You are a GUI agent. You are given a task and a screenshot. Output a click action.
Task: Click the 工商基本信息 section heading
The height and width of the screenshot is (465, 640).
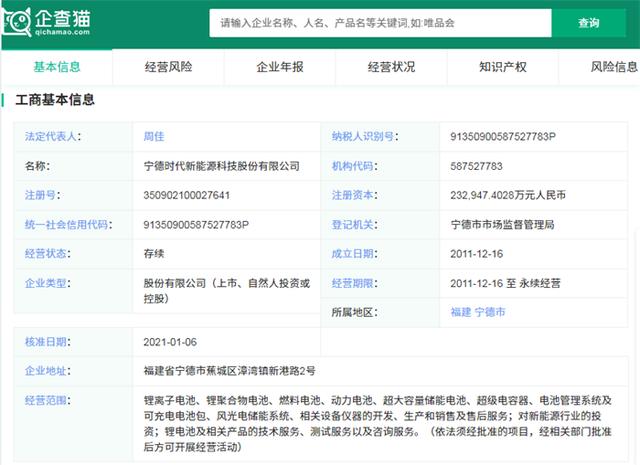coord(55,100)
